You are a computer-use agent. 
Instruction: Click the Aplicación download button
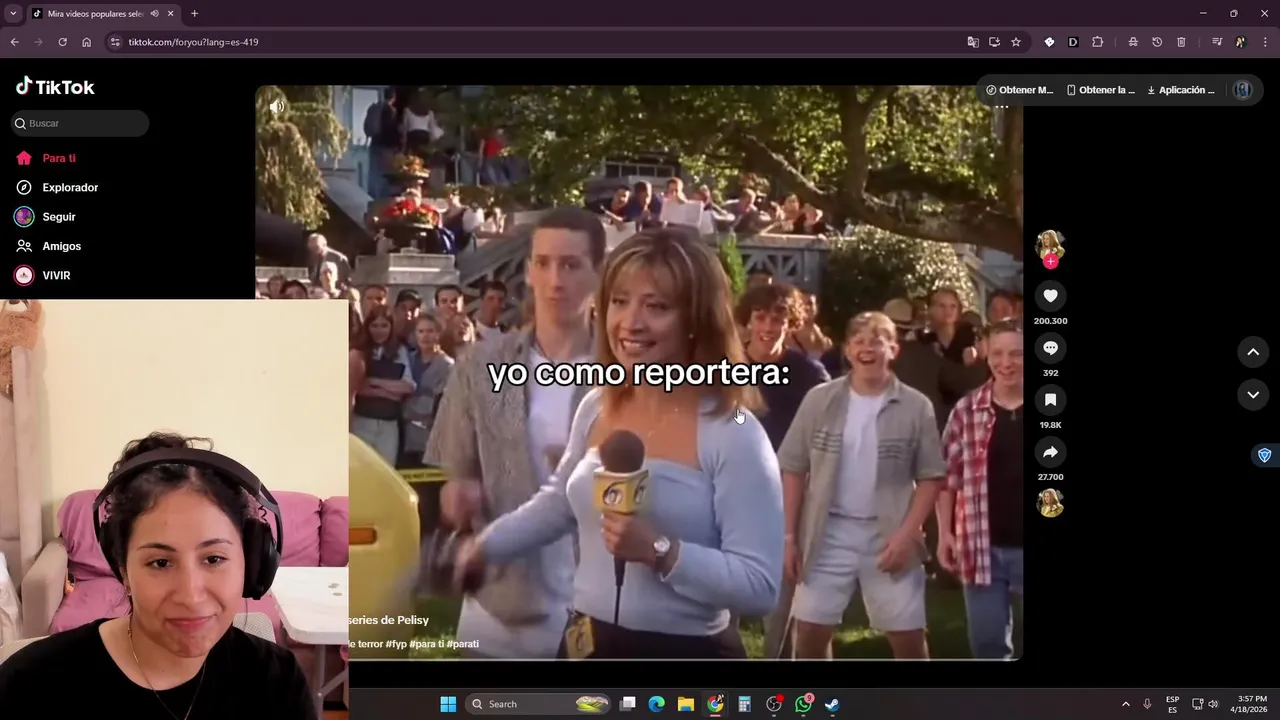tap(1181, 90)
